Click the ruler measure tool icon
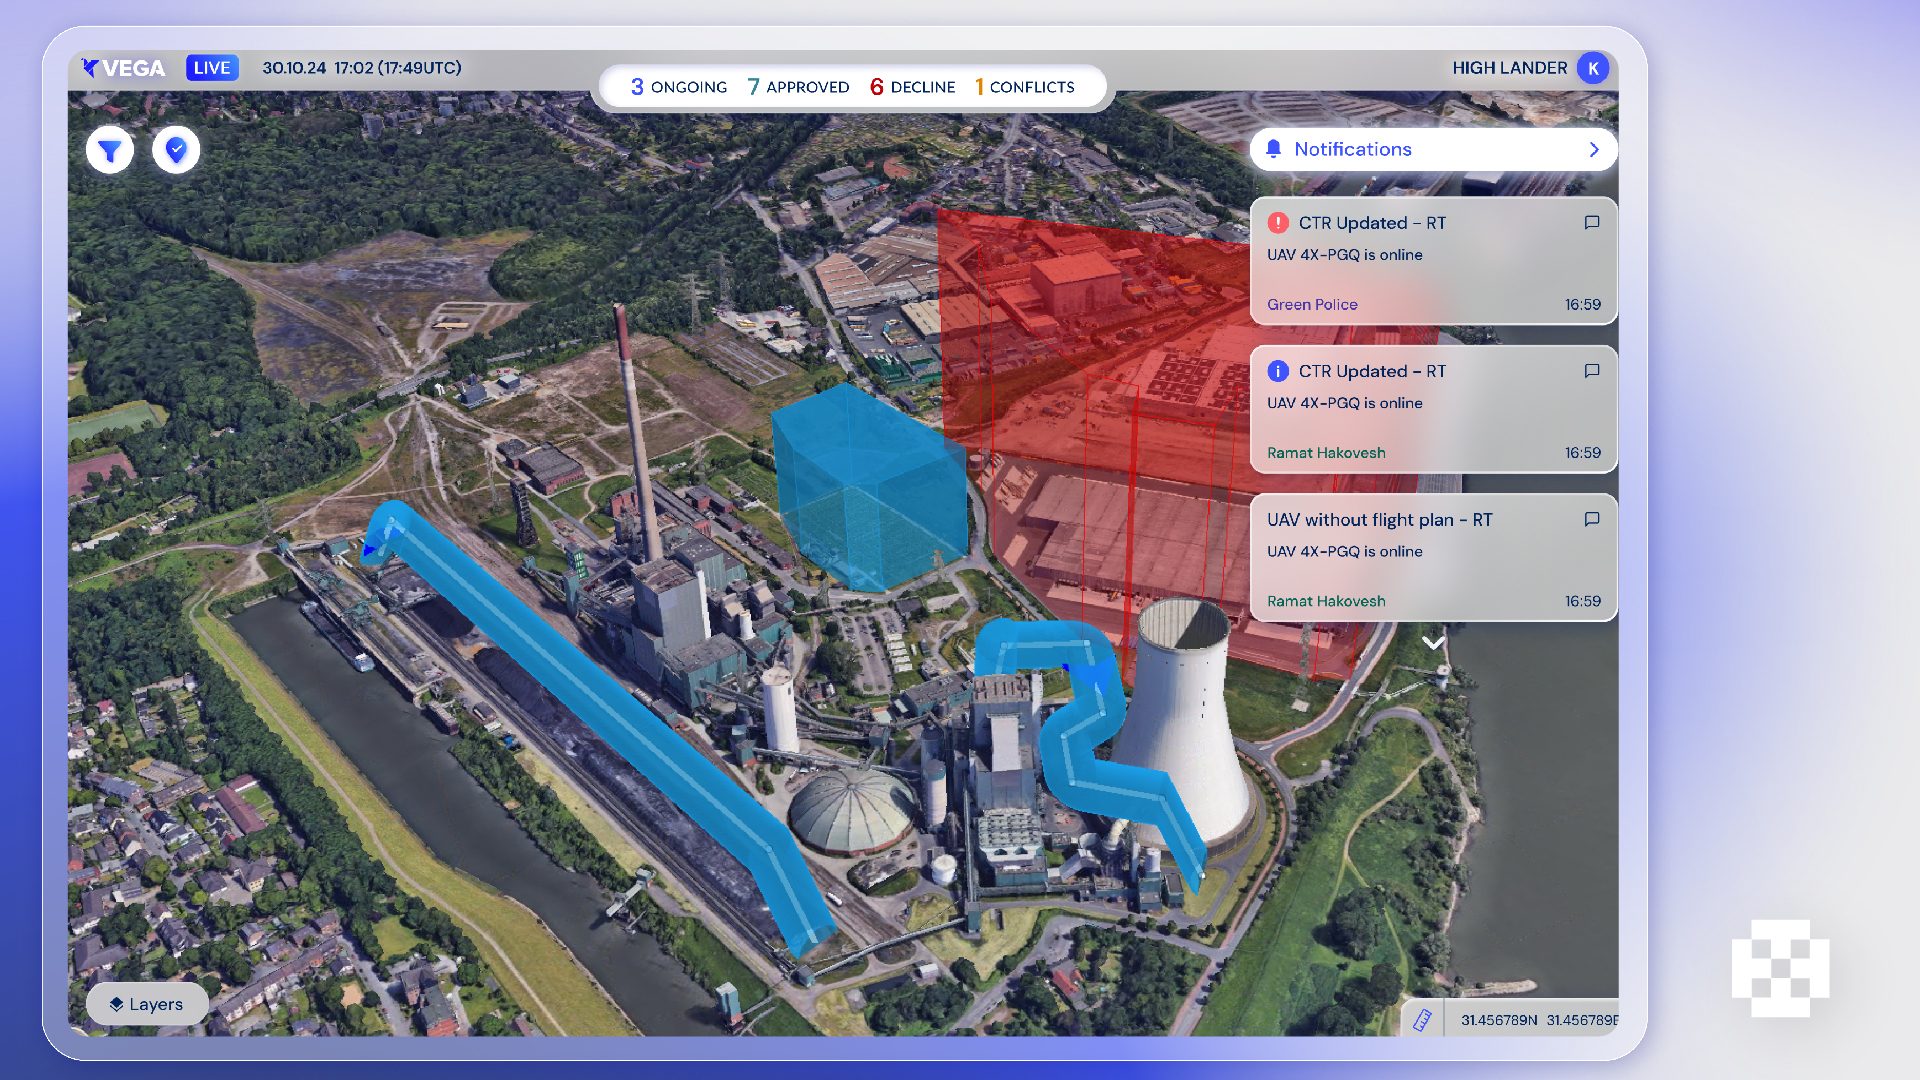Image resolution: width=1920 pixels, height=1080 pixels. click(1422, 1019)
